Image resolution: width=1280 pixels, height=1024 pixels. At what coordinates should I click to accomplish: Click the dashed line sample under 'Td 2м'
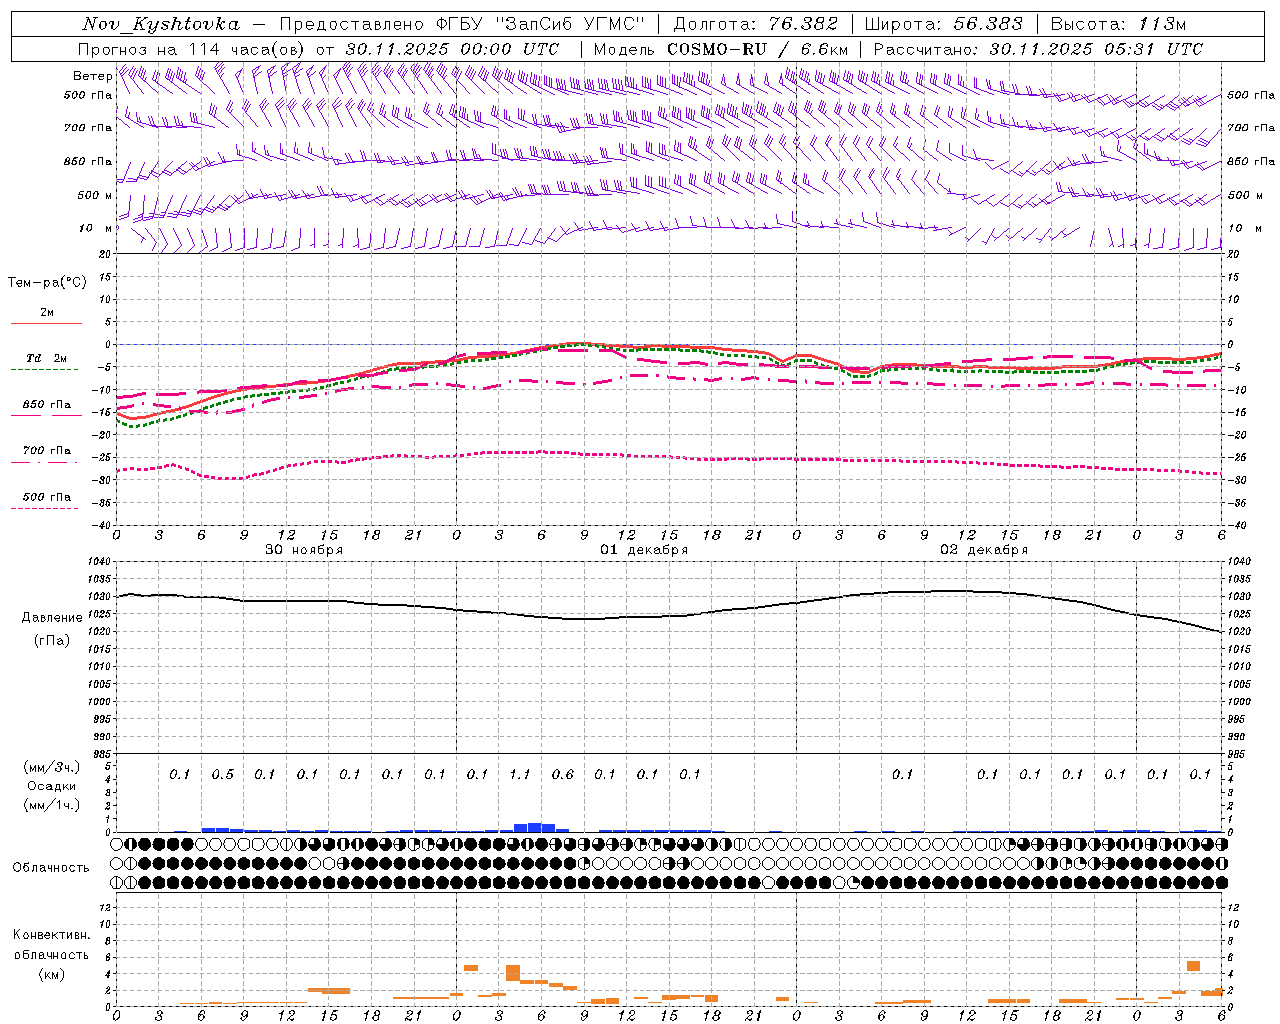tap(45, 369)
